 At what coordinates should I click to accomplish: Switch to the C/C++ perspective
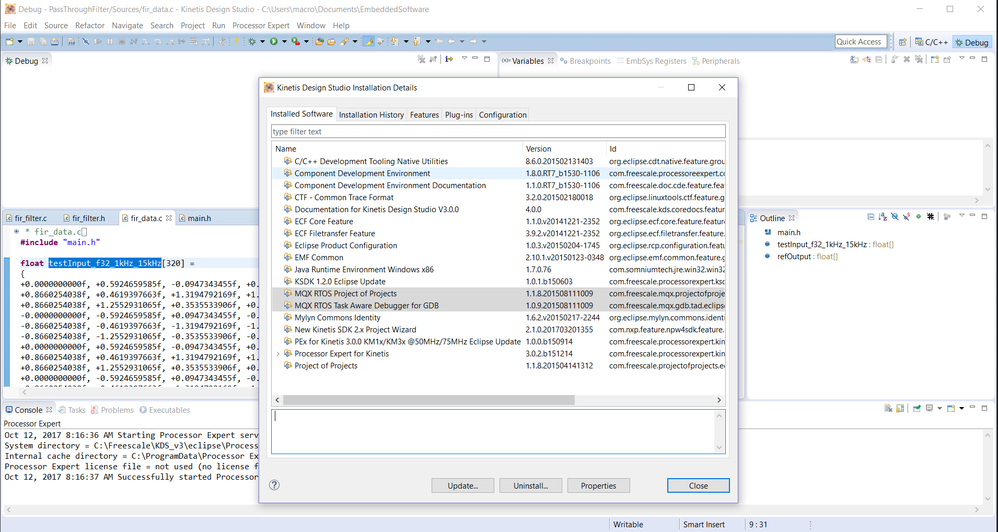tap(931, 42)
